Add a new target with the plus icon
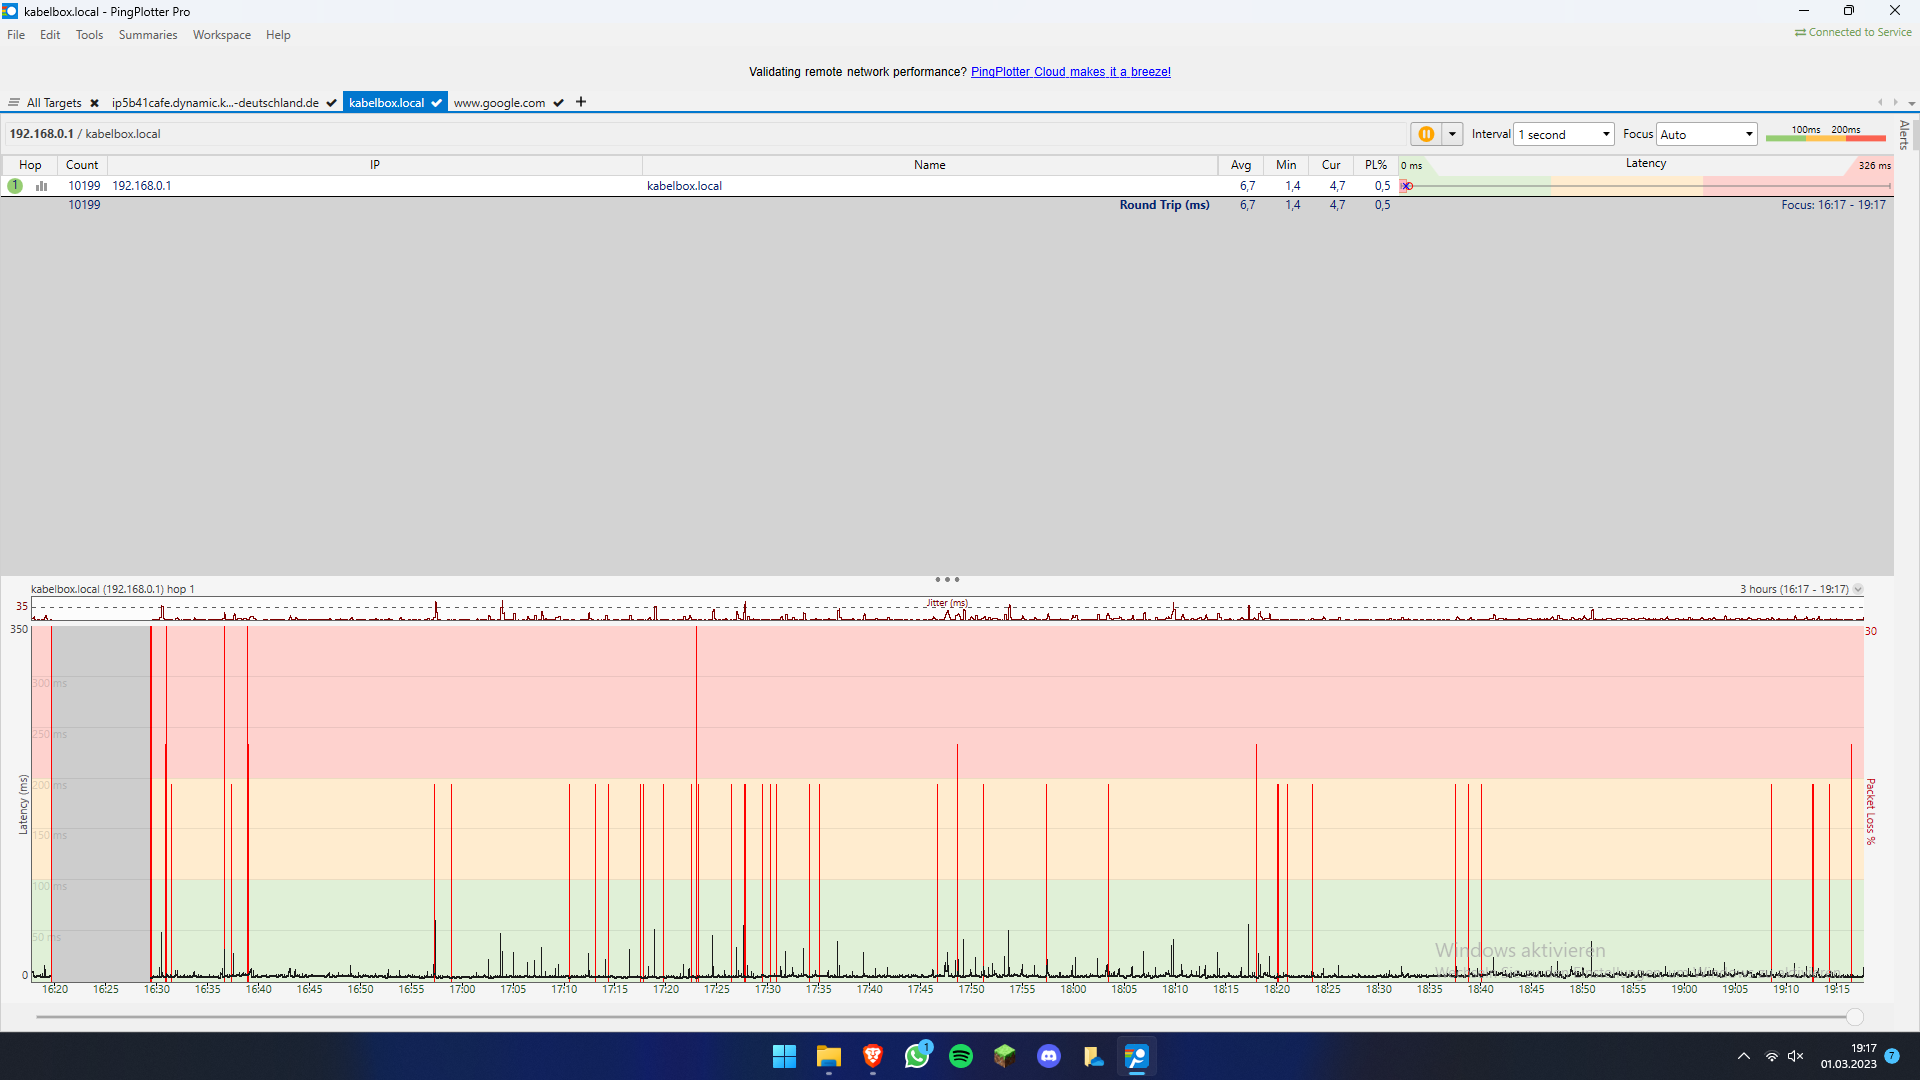 click(x=580, y=102)
